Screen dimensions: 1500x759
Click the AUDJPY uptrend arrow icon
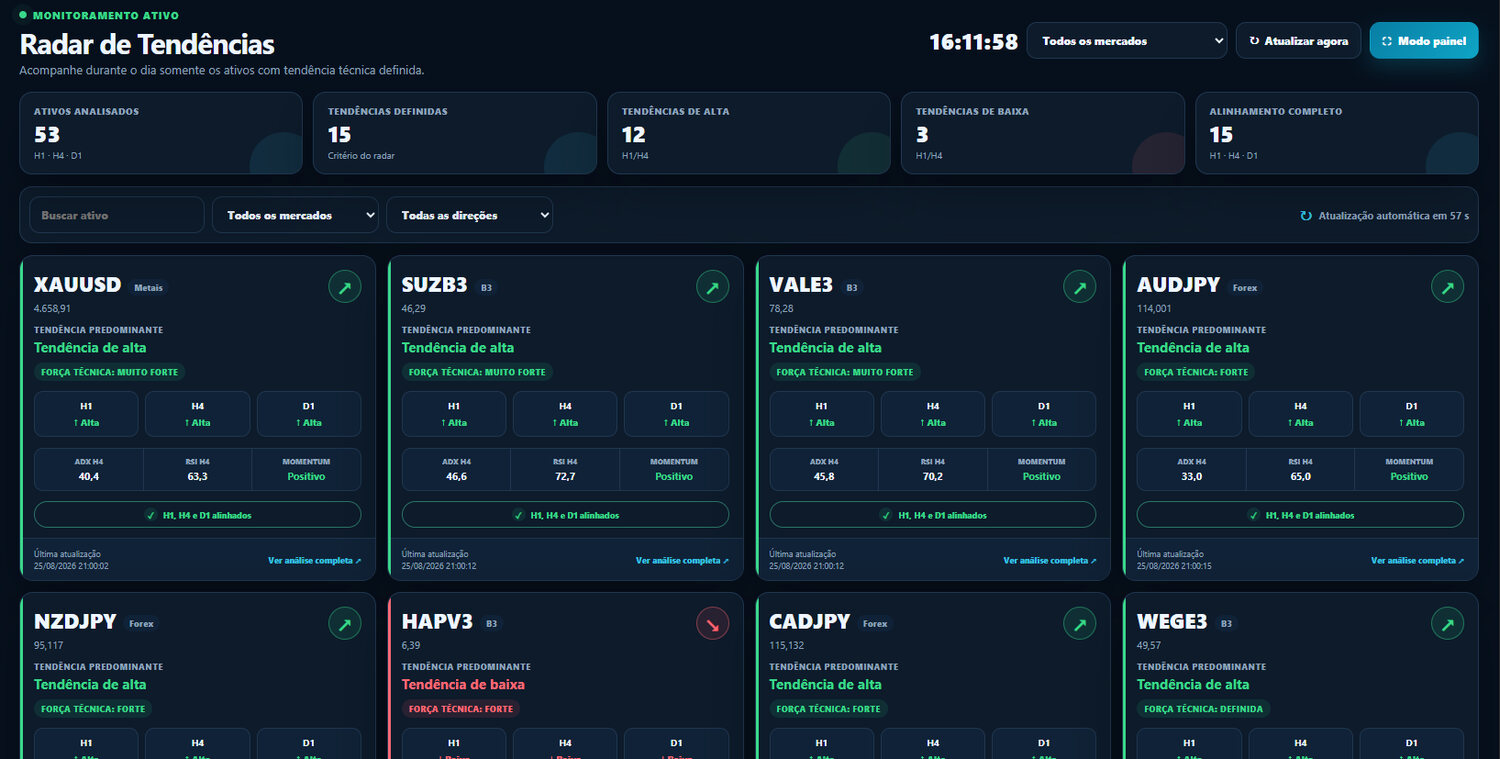click(1448, 287)
